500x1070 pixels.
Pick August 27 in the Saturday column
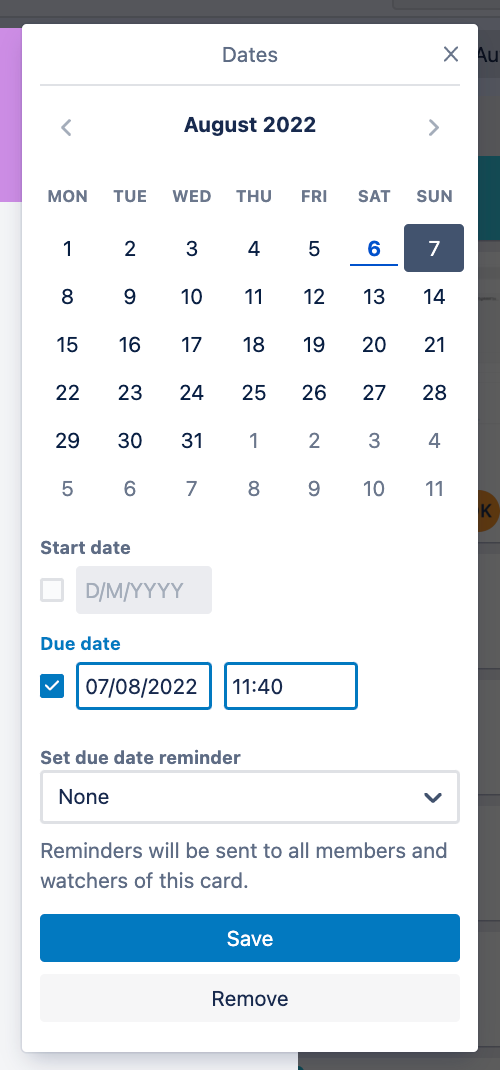point(374,392)
